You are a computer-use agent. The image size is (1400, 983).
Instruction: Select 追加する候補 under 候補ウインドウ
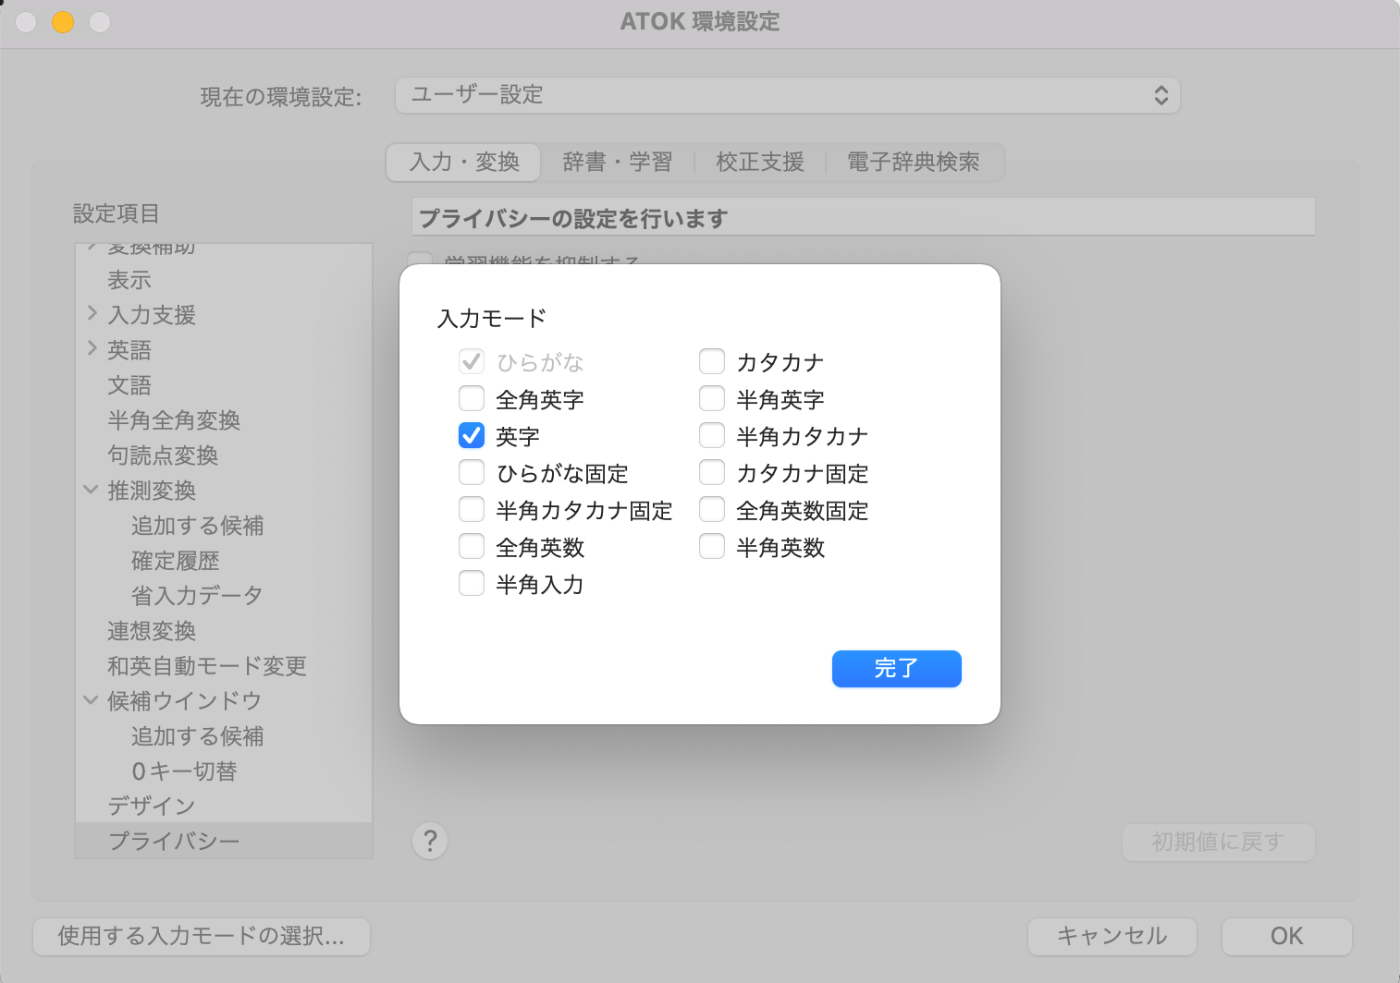point(198,736)
